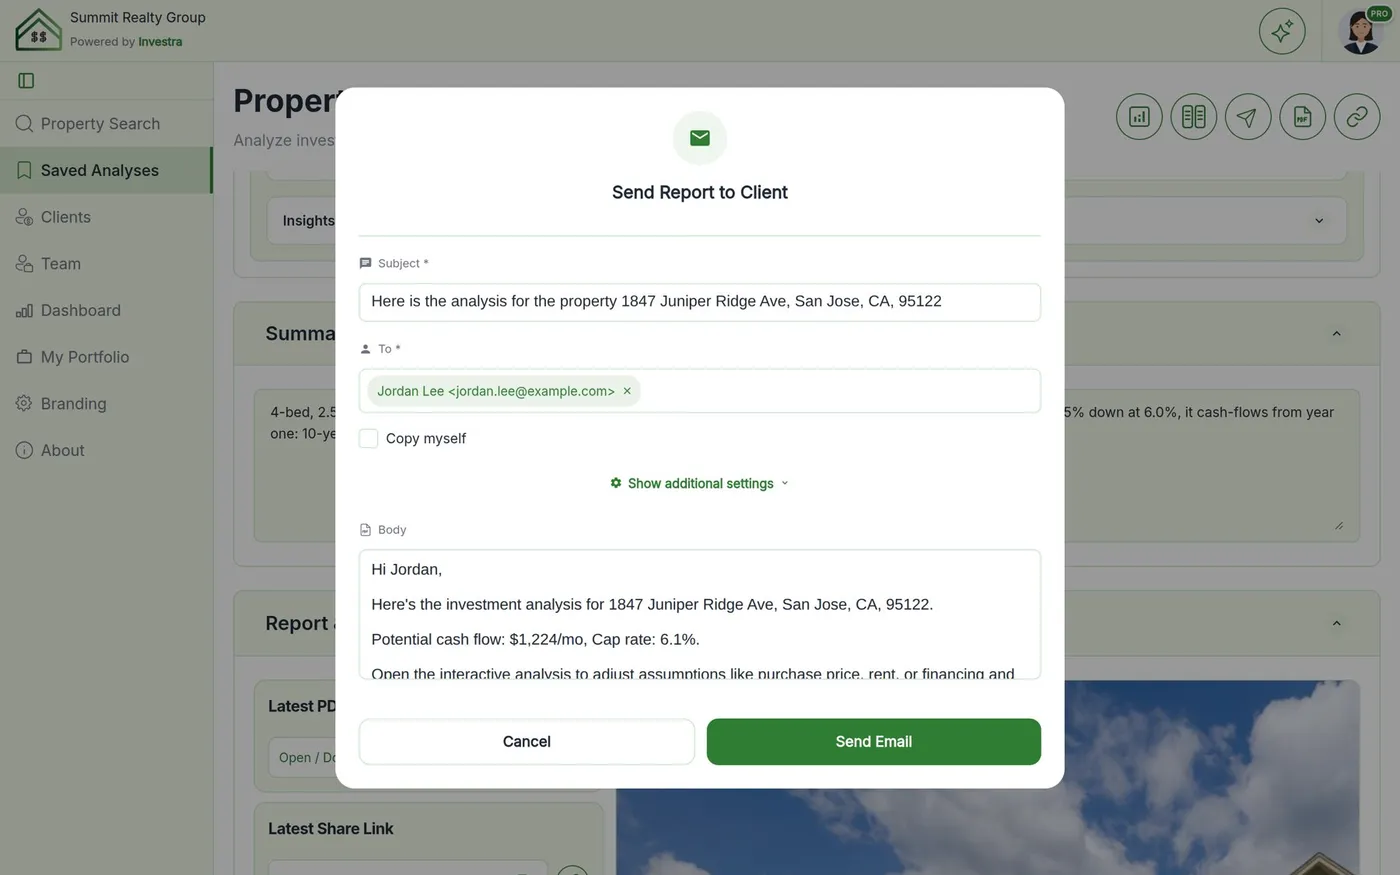Click the Summit Realty Group house logo
Image resolution: width=1400 pixels, height=875 pixels.
click(38, 29)
